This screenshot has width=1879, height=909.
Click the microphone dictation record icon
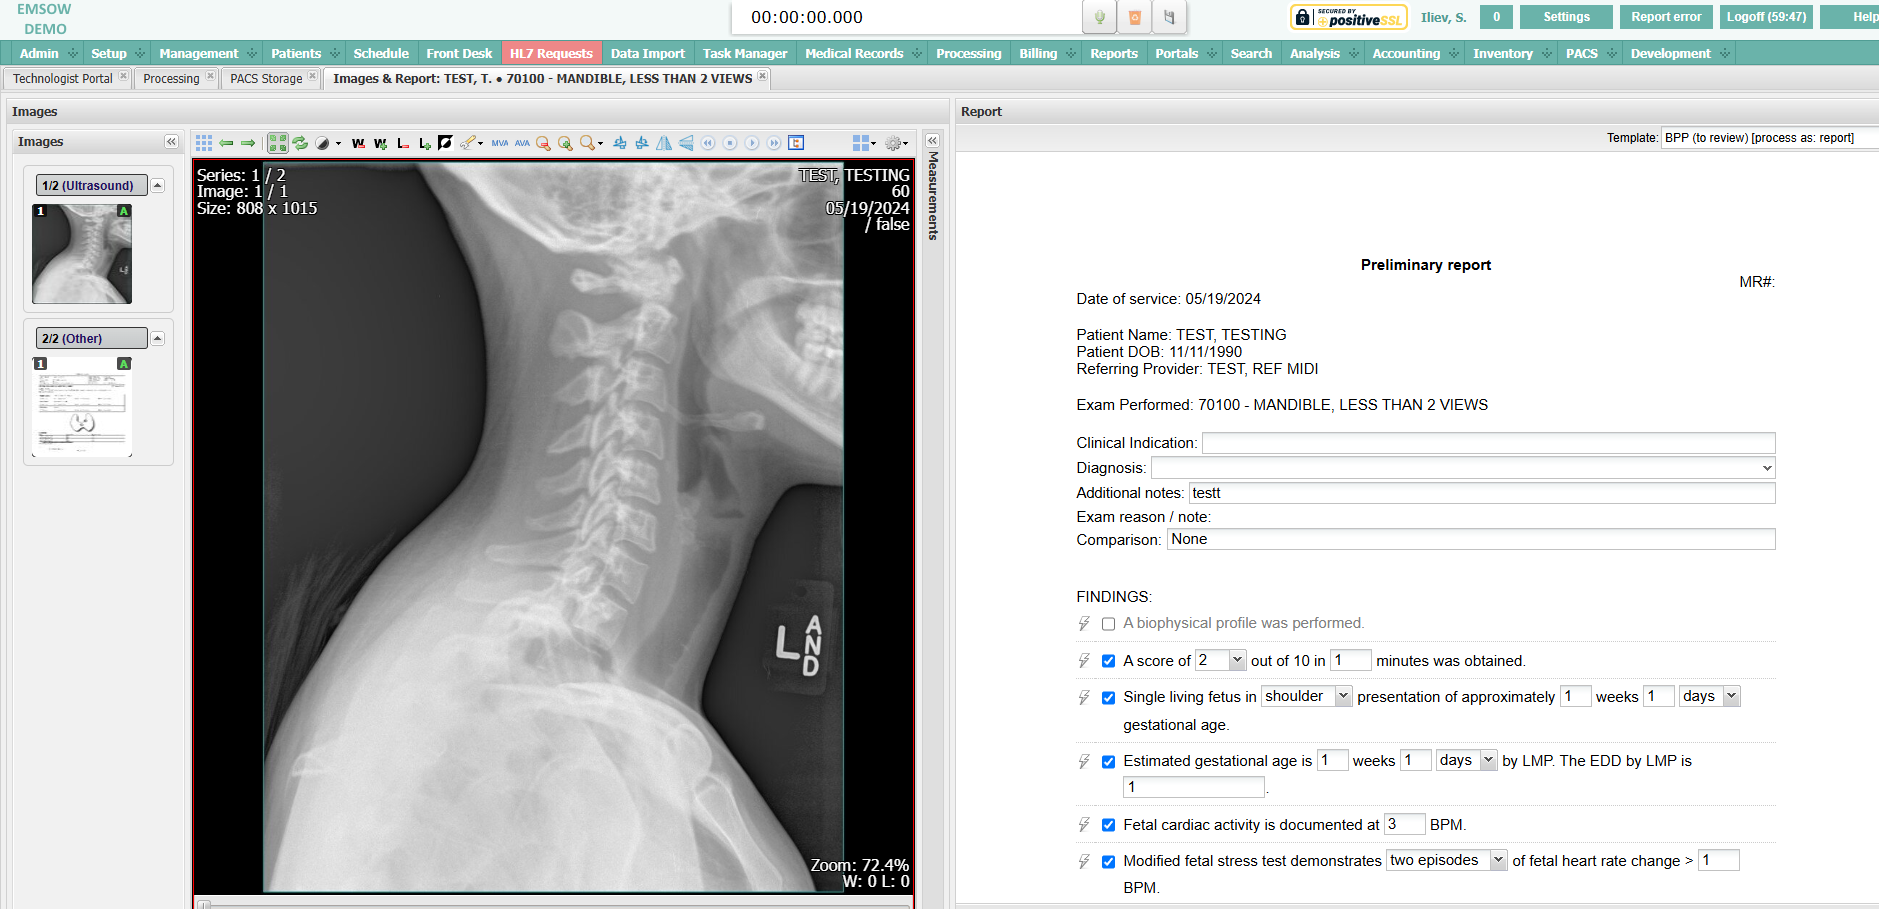1099,17
